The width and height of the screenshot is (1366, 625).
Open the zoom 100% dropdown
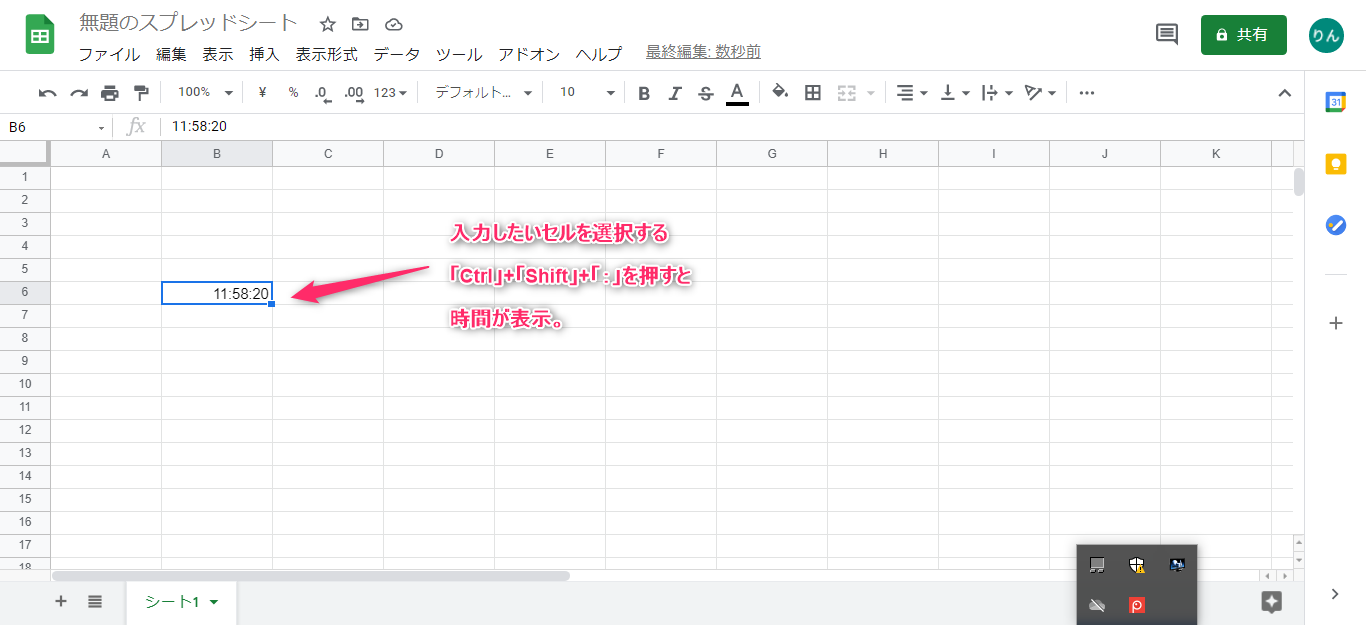point(204,92)
